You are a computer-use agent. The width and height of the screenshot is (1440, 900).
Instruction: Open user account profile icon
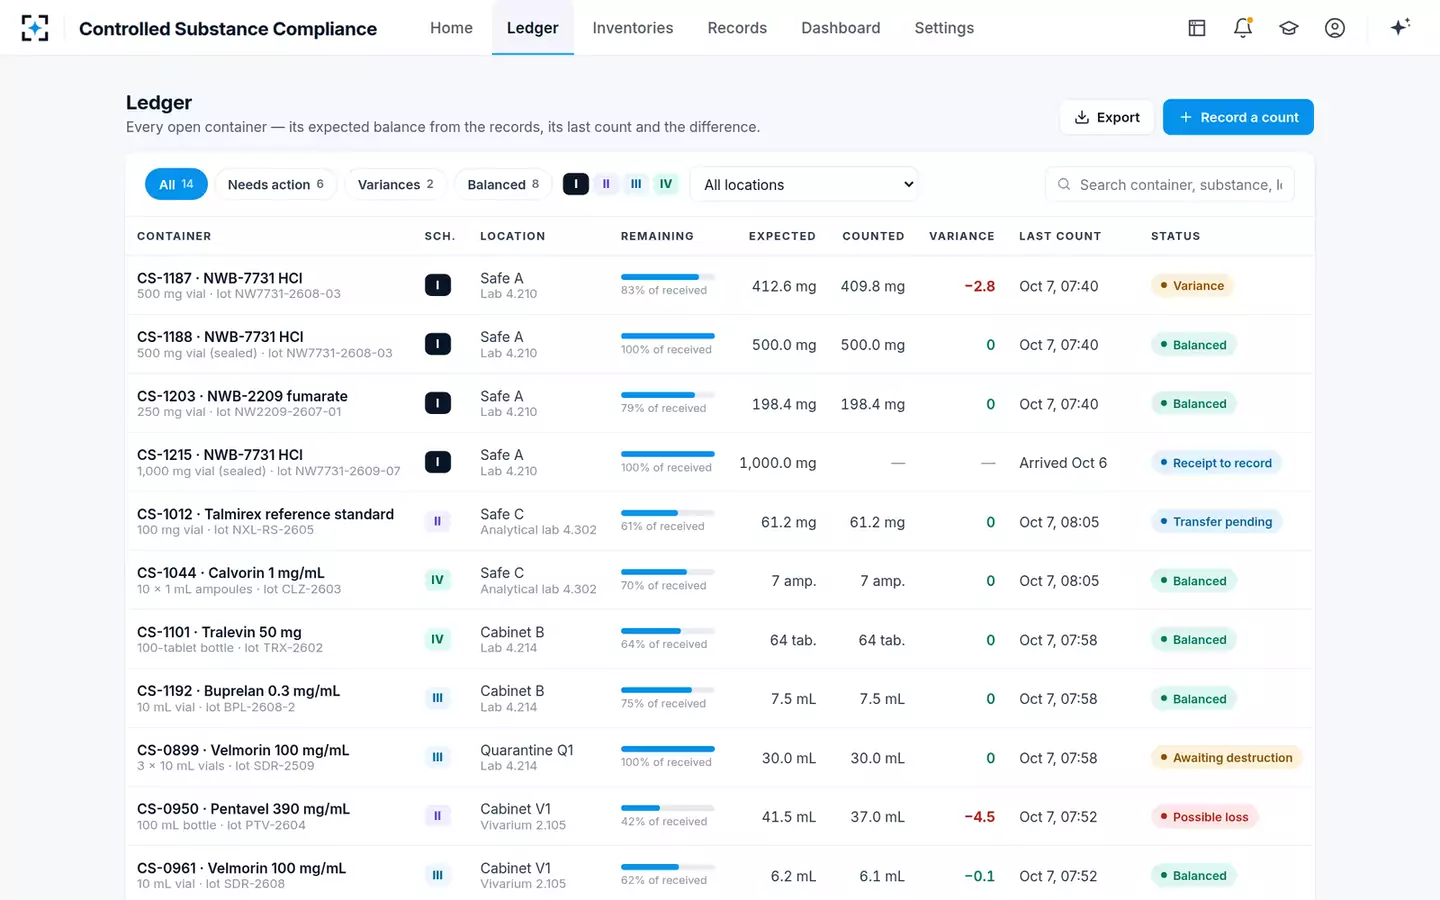[x=1335, y=28]
